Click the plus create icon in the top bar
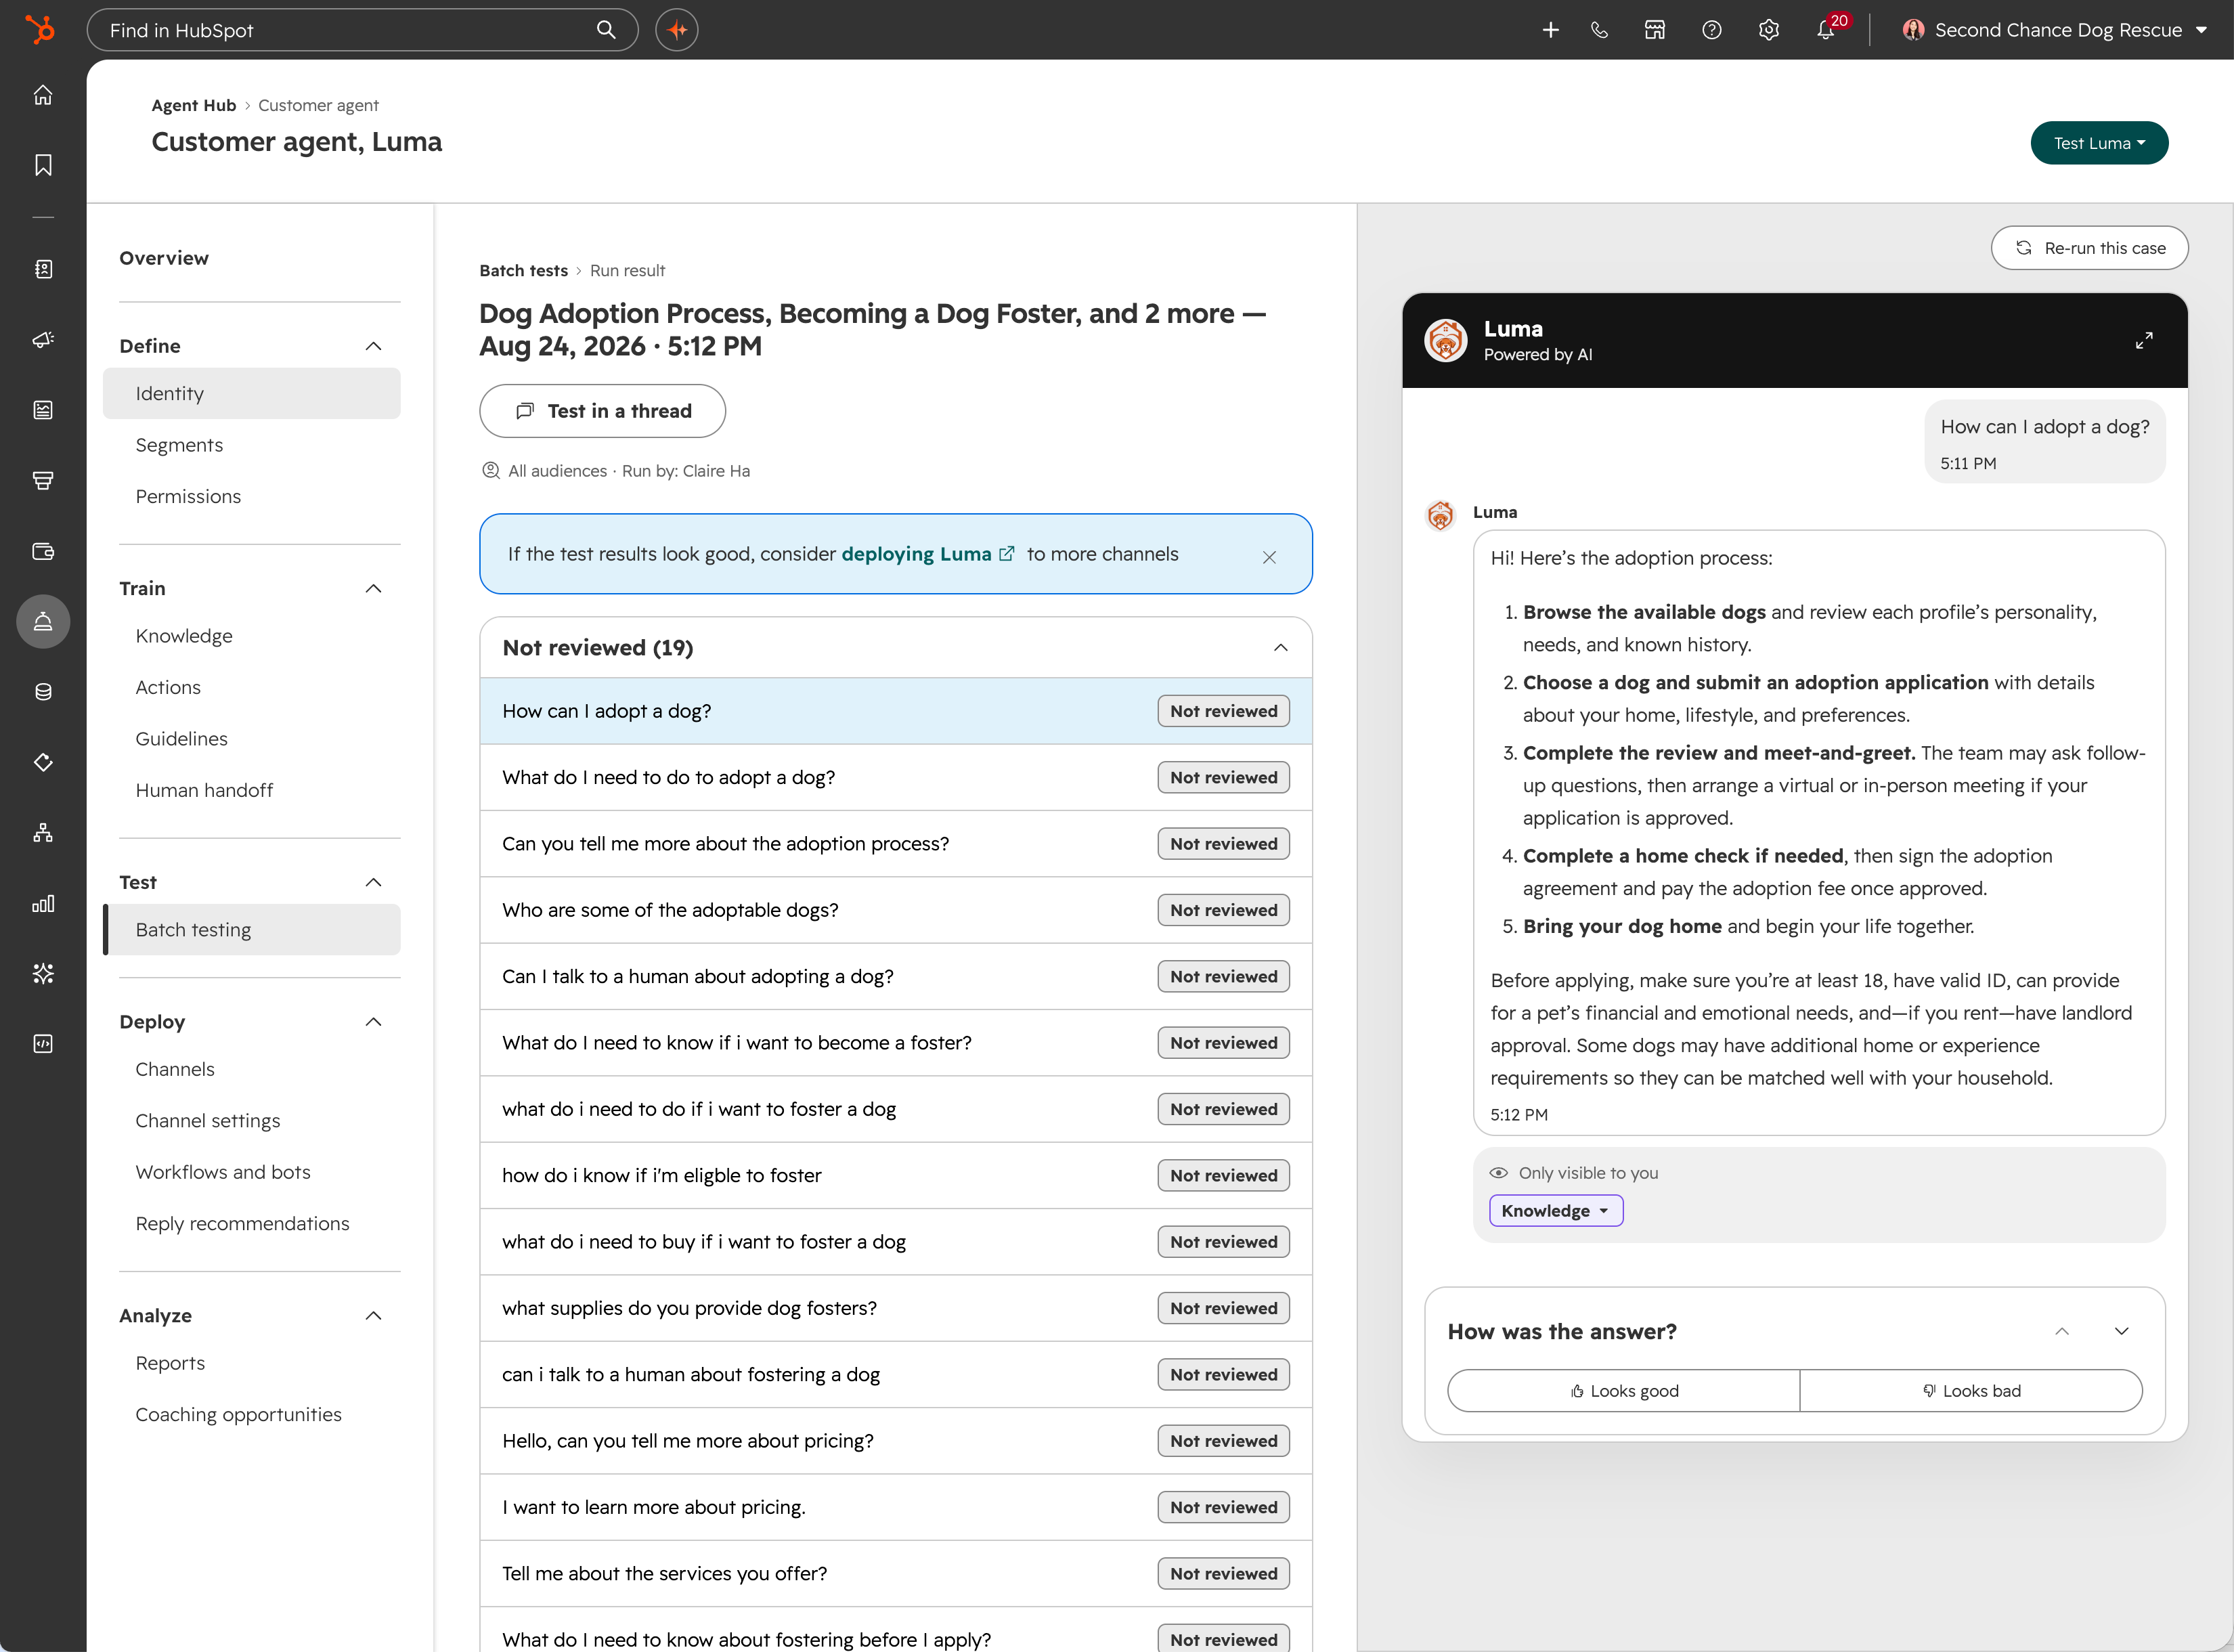The image size is (2234, 1652). pos(1551,30)
